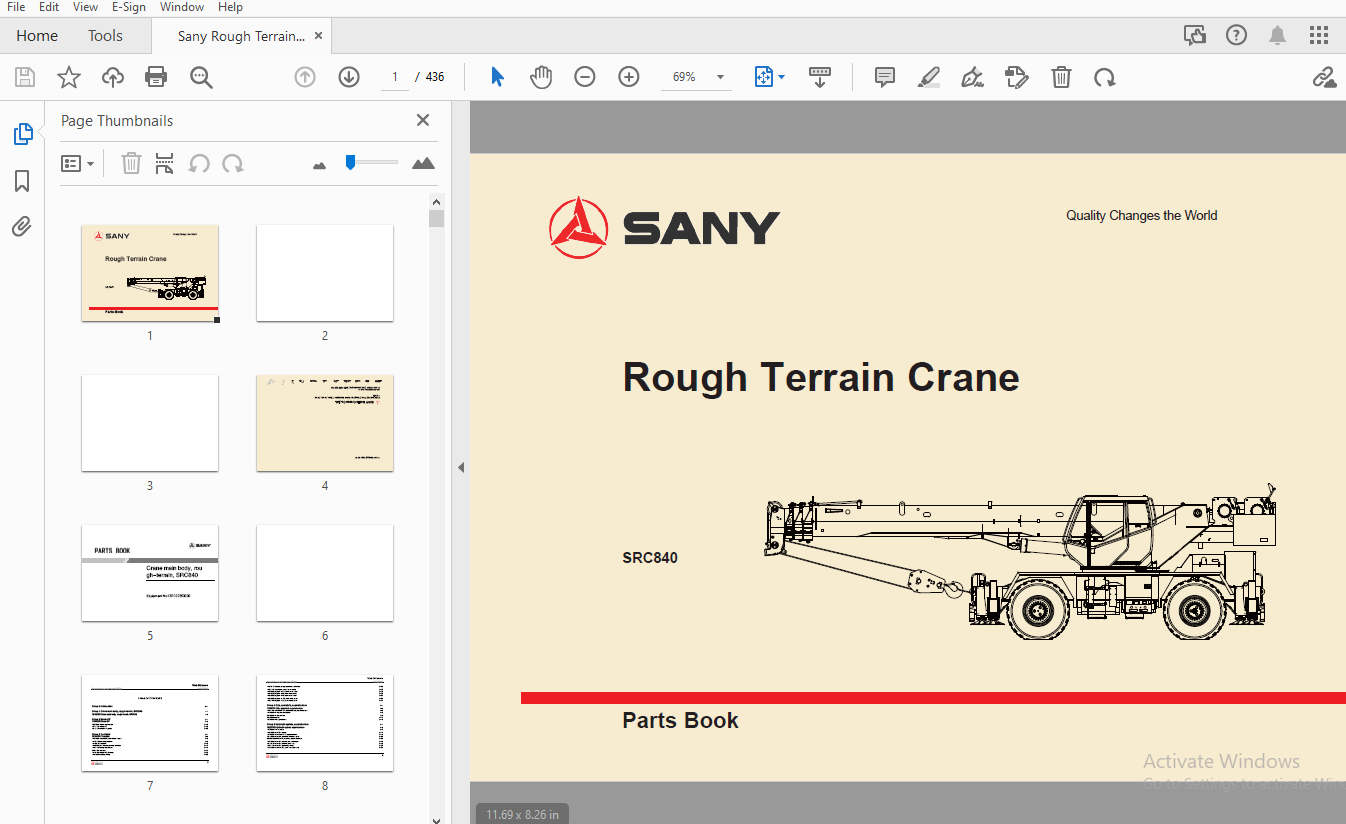Select page 5 Parts Book thumbnail
The height and width of the screenshot is (824, 1346).
[x=150, y=573]
